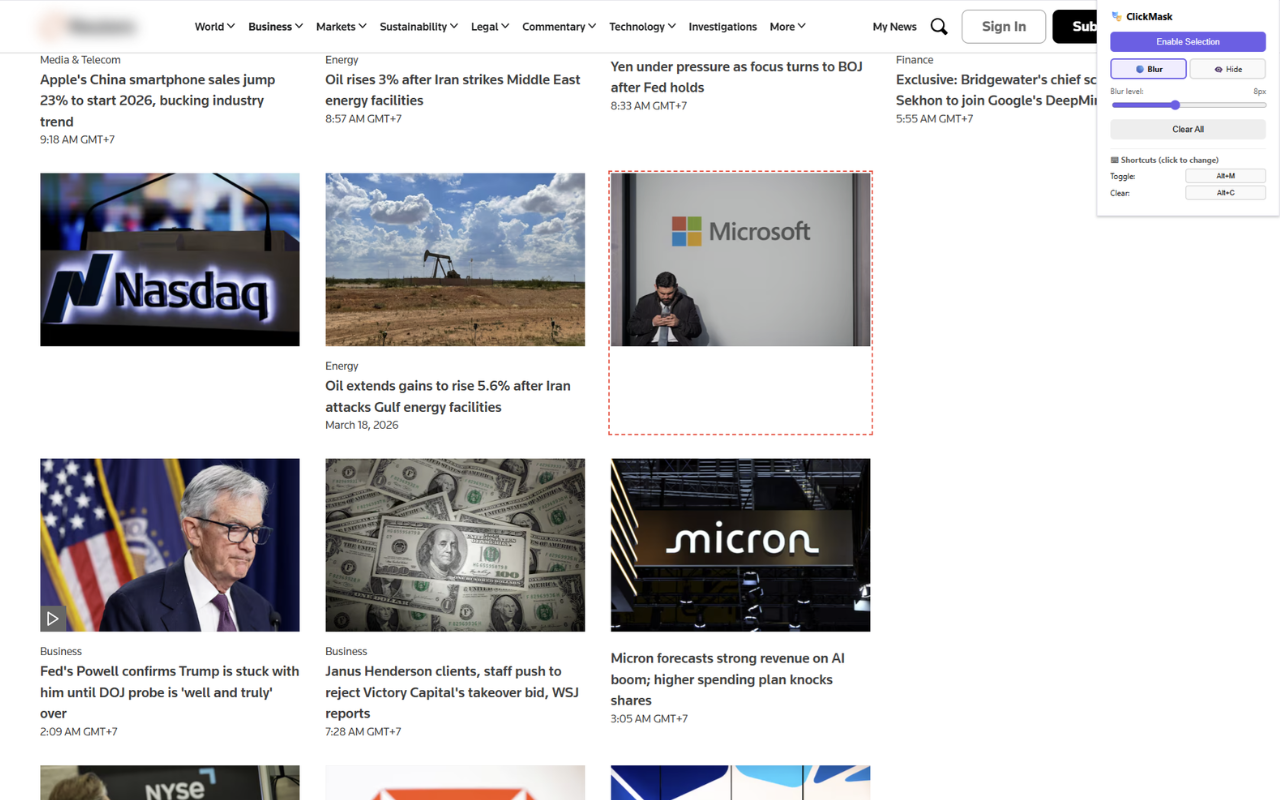Play the Fed's Powell video thumbnail icon
Image resolution: width=1280 pixels, height=800 pixels.
(x=53, y=618)
